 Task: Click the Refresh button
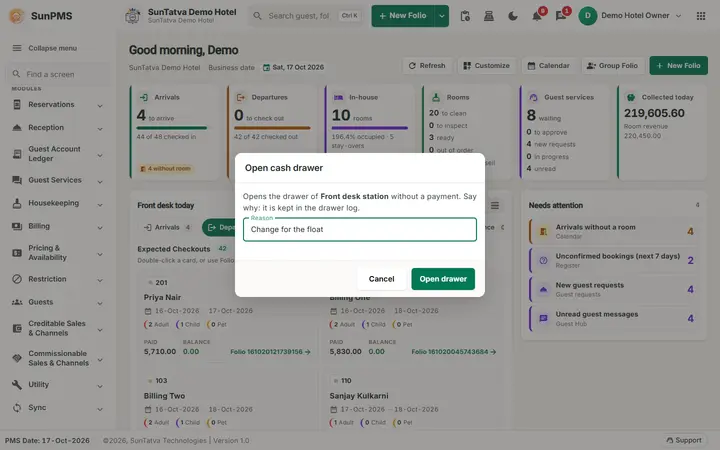coord(427,66)
